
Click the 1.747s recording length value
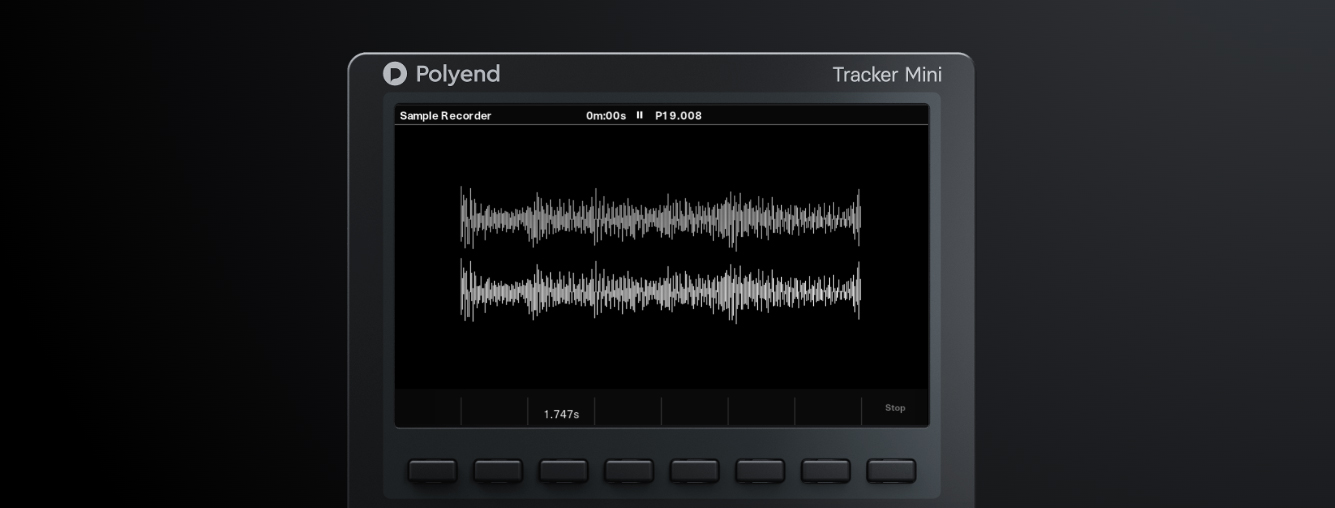[x=561, y=414]
